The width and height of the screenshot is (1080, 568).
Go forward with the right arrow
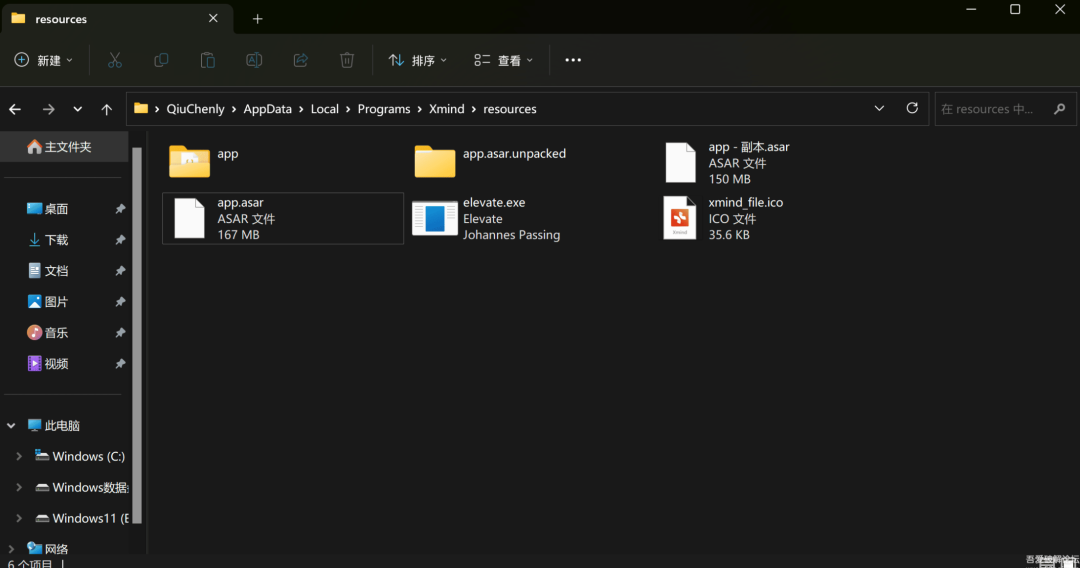[x=48, y=109]
